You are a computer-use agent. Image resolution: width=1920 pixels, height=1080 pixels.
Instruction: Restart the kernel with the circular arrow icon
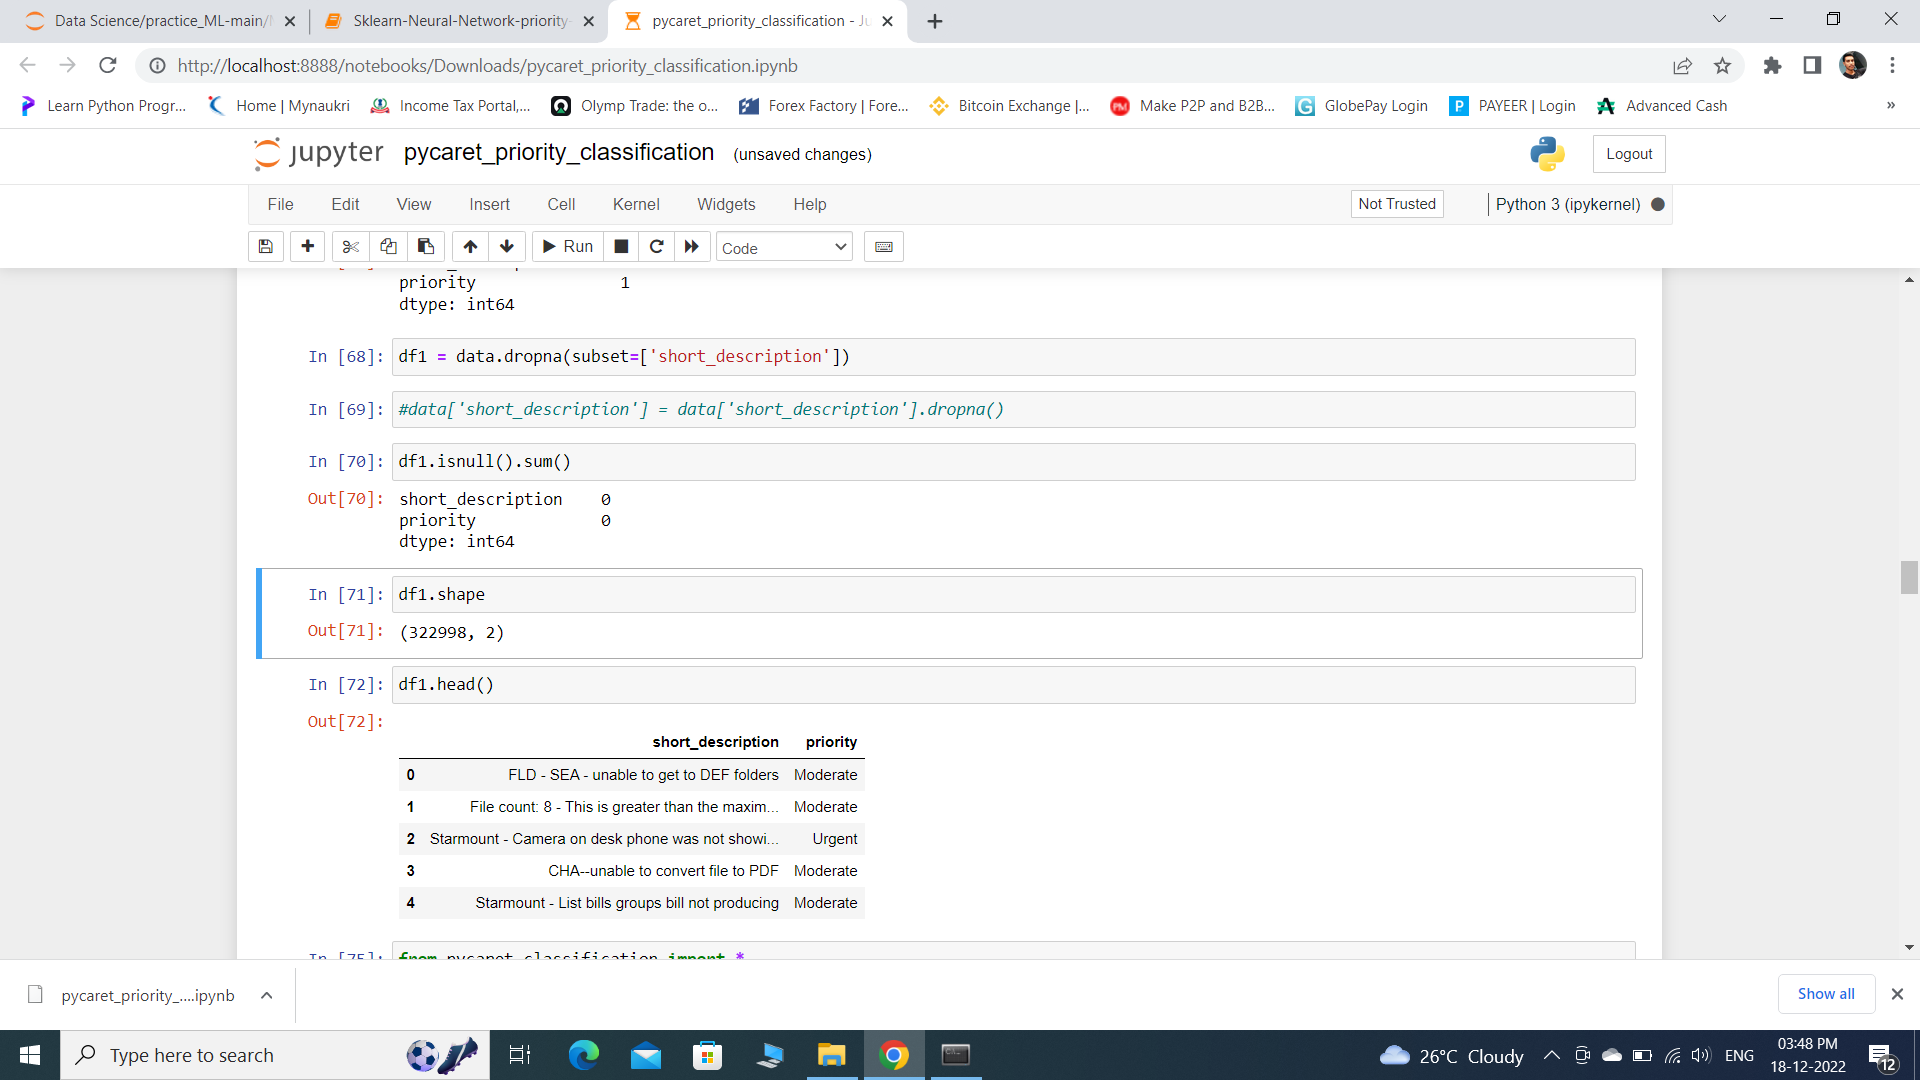657,247
